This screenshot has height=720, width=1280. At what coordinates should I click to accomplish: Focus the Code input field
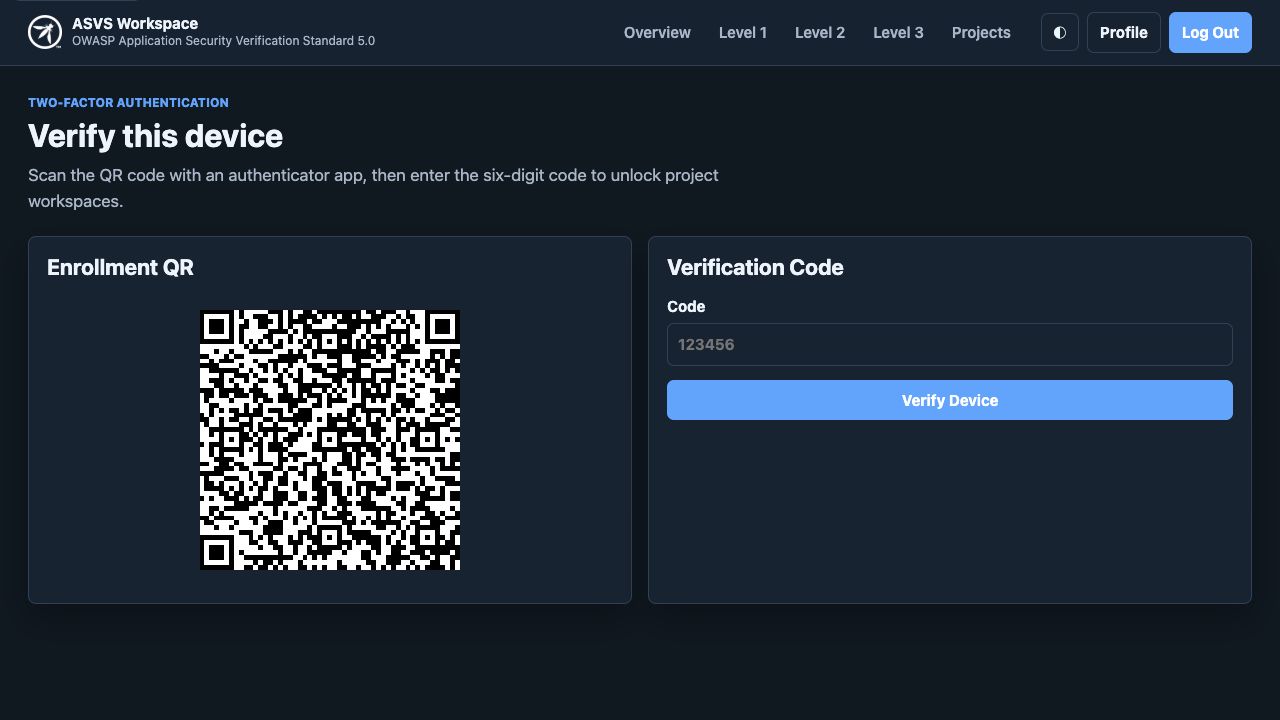coord(950,344)
